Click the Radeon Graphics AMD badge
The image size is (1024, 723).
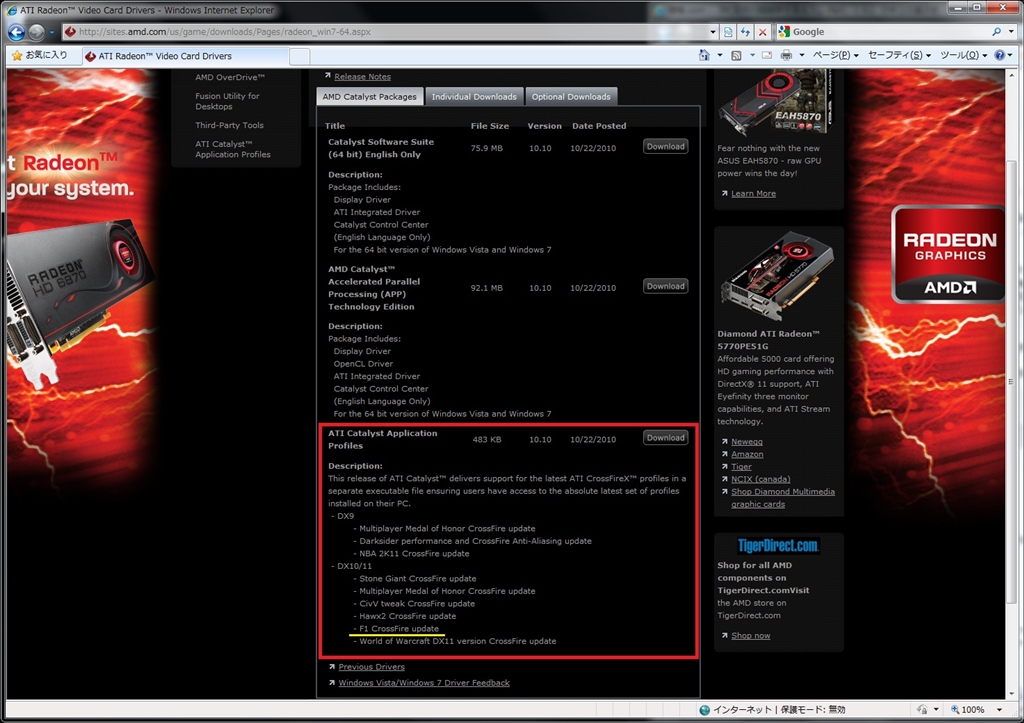pos(948,255)
